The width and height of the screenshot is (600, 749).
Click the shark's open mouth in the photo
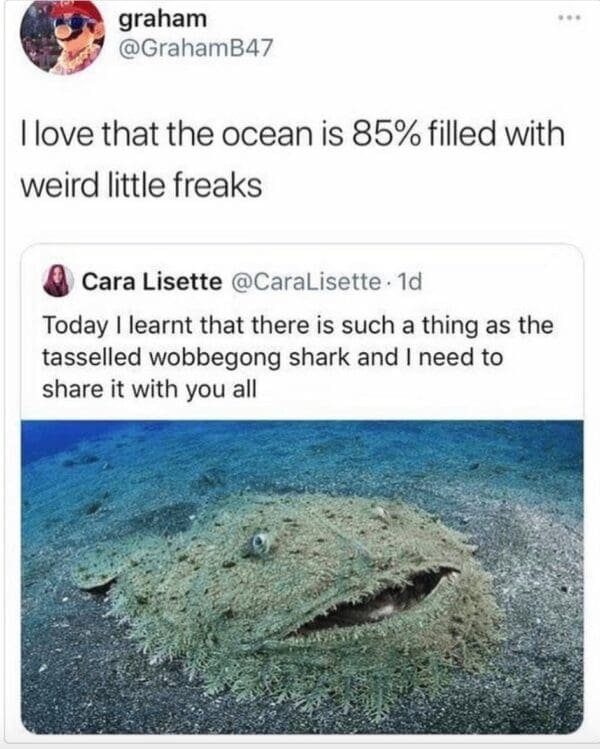coord(375,602)
